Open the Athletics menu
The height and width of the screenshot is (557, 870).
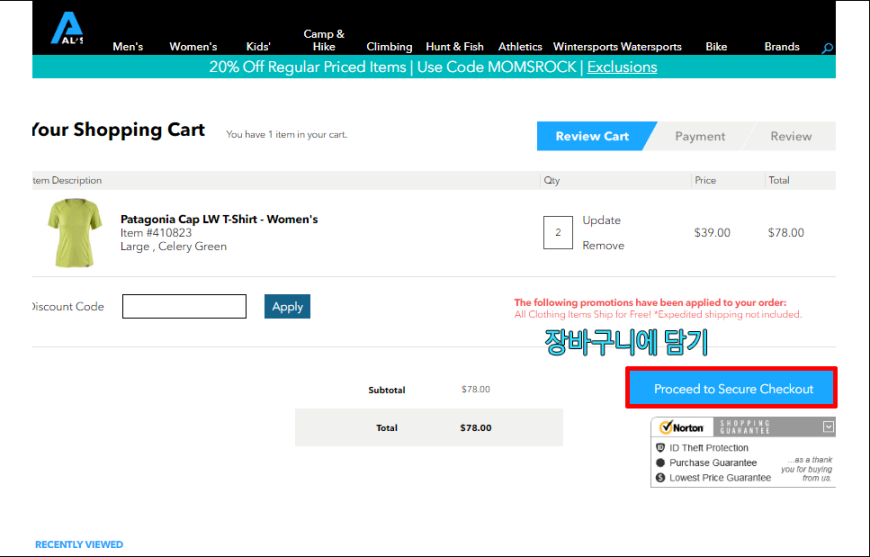coord(520,47)
